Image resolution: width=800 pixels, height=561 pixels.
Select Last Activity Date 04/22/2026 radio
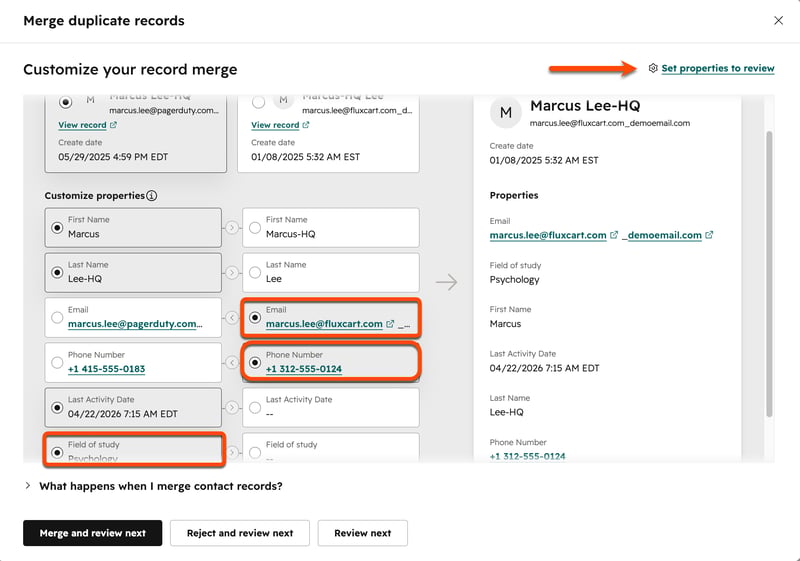tap(57, 407)
